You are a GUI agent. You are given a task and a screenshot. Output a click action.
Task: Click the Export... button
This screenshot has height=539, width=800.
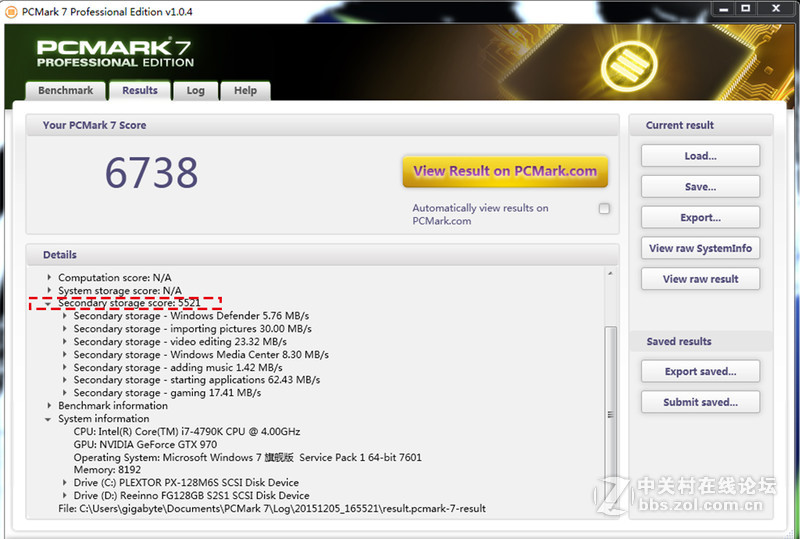(700, 217)
